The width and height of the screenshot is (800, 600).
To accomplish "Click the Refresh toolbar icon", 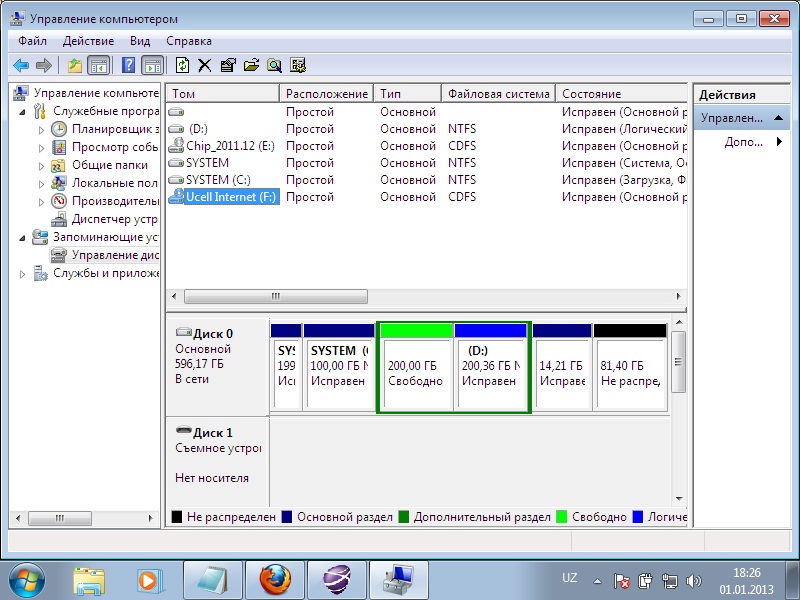I will pyautogui.click(x=182, y=65).
